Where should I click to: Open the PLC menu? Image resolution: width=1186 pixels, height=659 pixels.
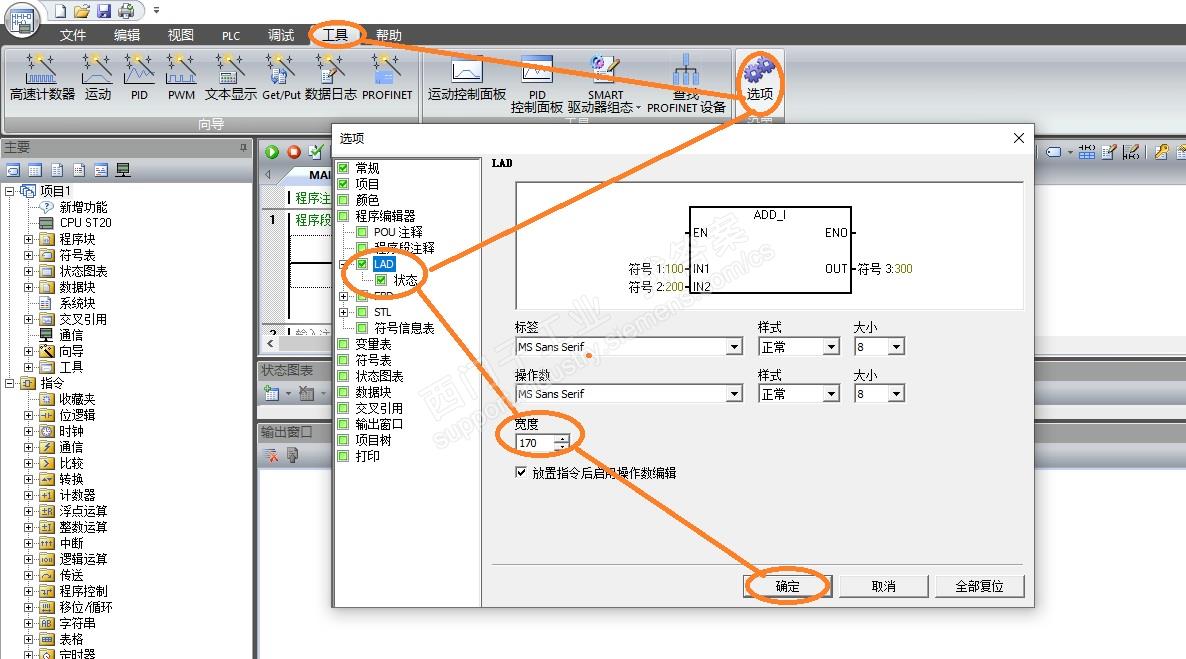(231, 36)
